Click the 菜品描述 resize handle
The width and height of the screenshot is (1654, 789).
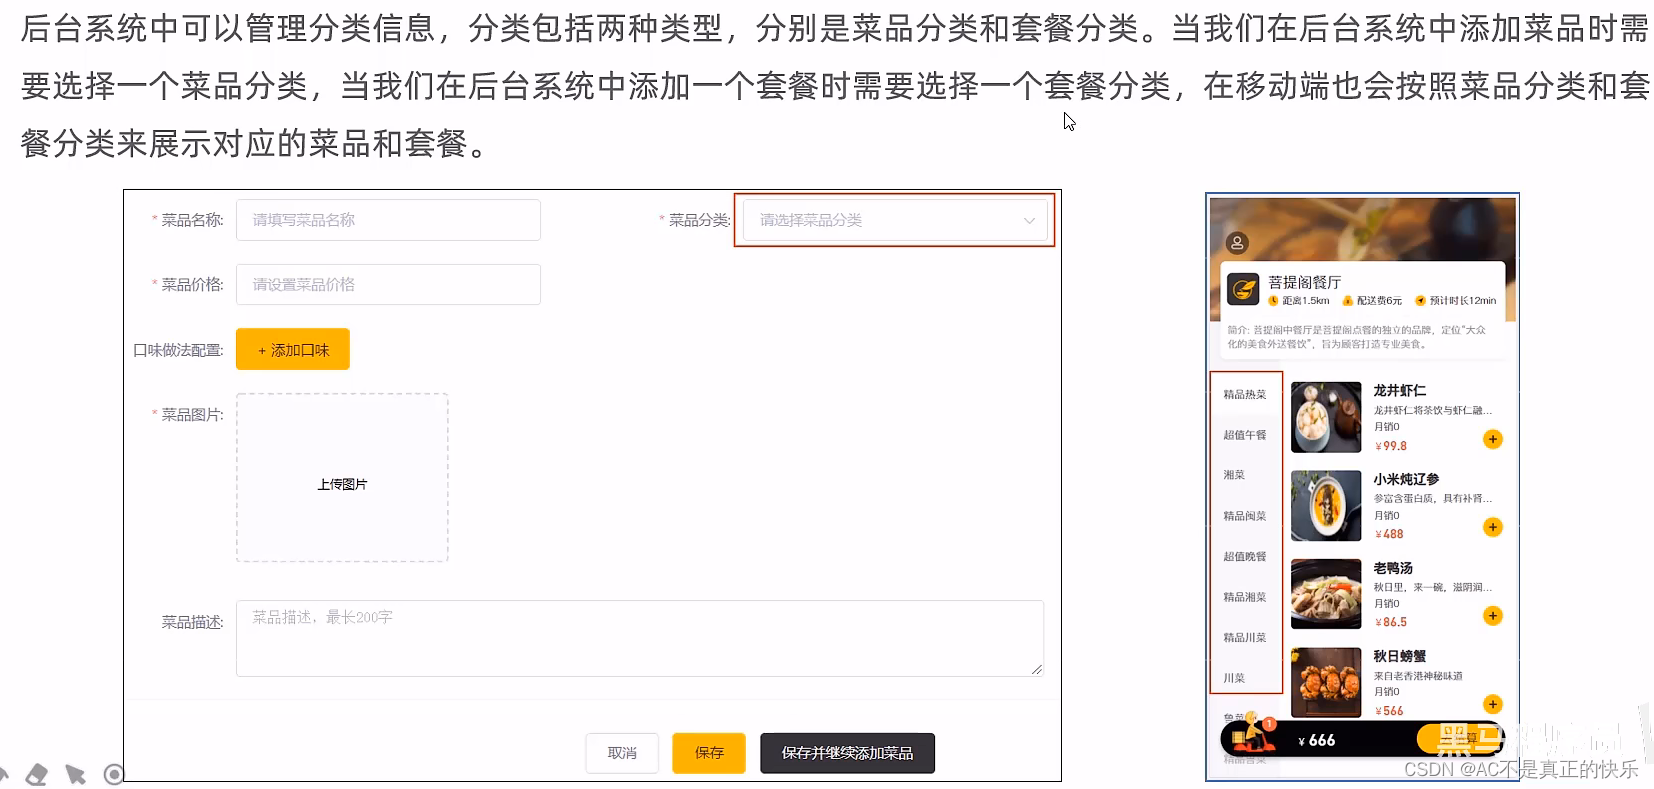pos(1037,670)
